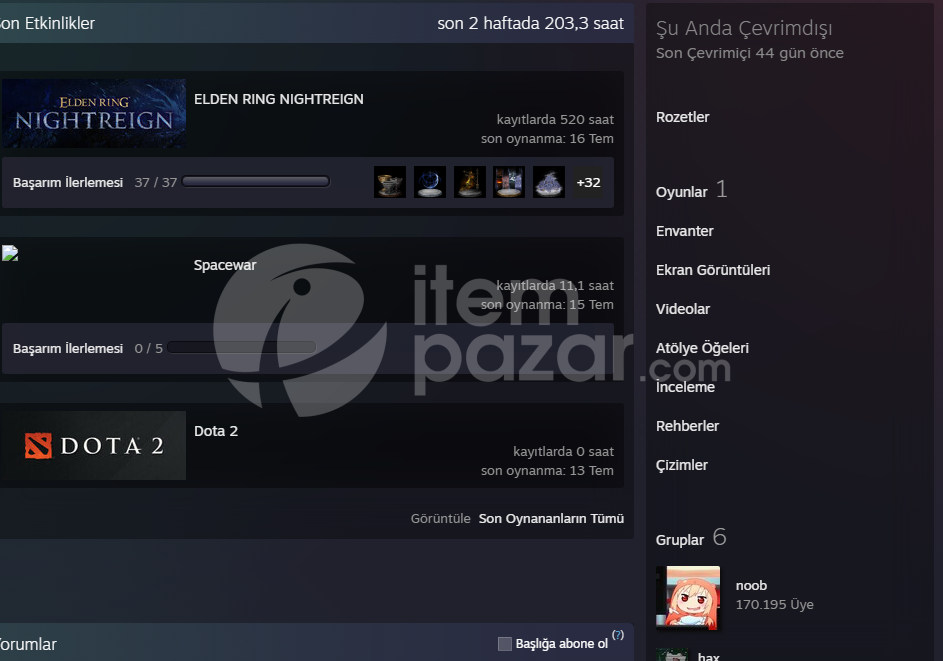
Task: Open Rehberler in the sidebar
Action: point(687,426)
